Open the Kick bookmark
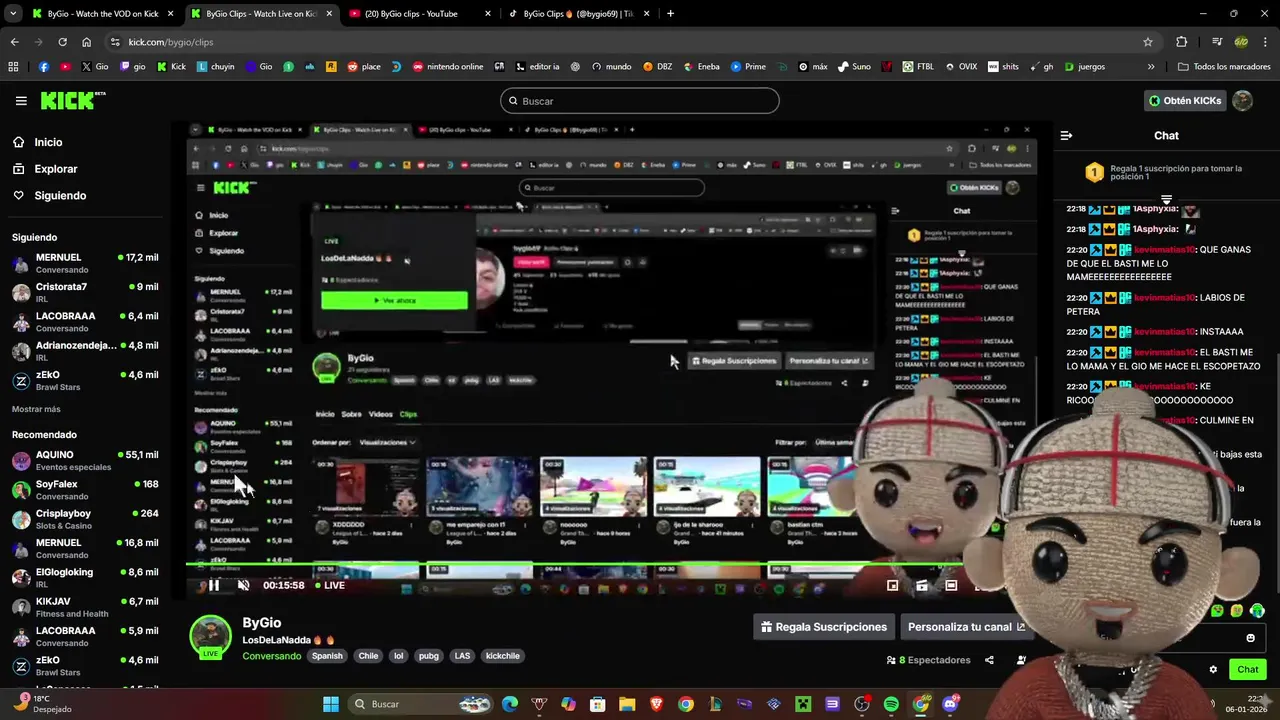The height and width of the screenshot is (720, 1280). click(x=171, y=67)
